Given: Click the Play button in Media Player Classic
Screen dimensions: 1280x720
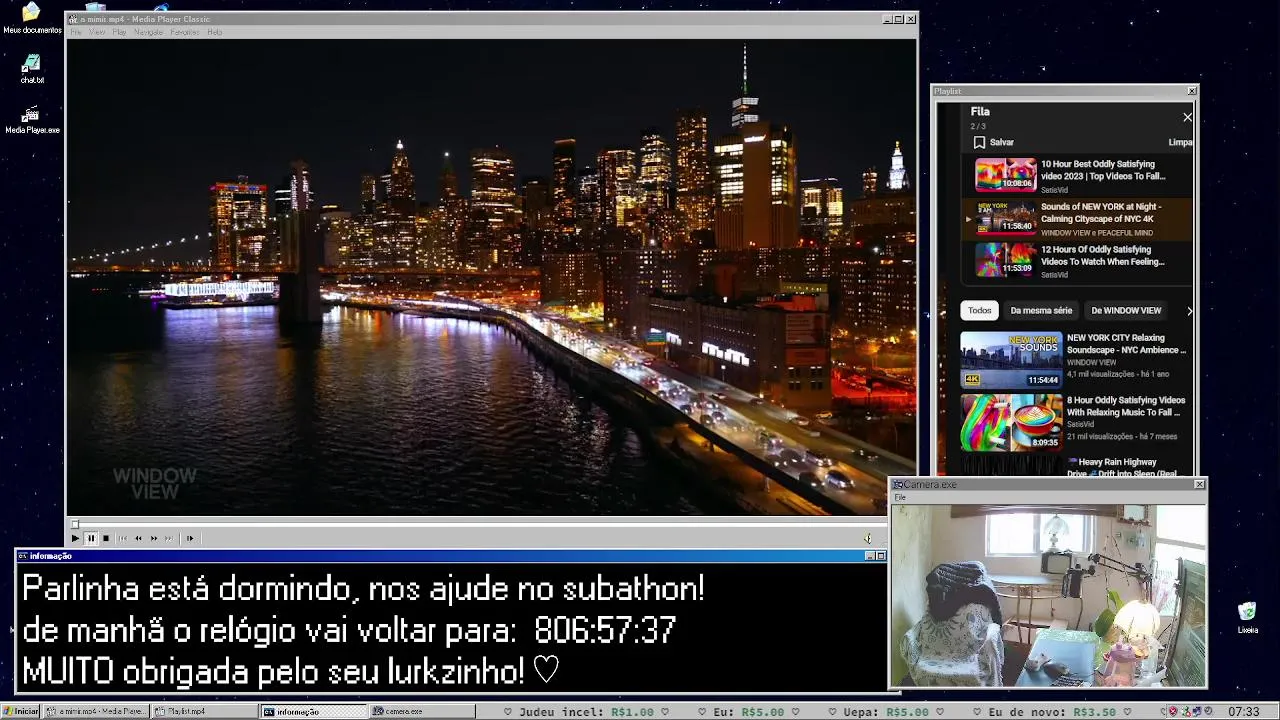Looking at the screenshot, I should (x=75, y=538).
